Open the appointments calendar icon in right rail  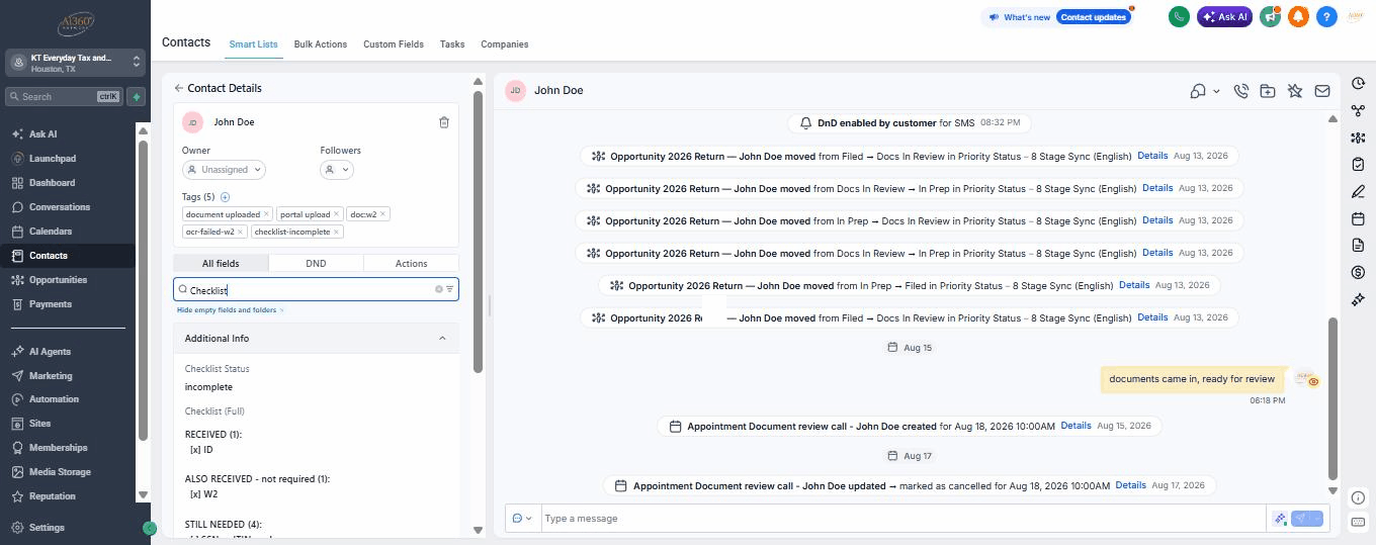(x=1358, y=219)
